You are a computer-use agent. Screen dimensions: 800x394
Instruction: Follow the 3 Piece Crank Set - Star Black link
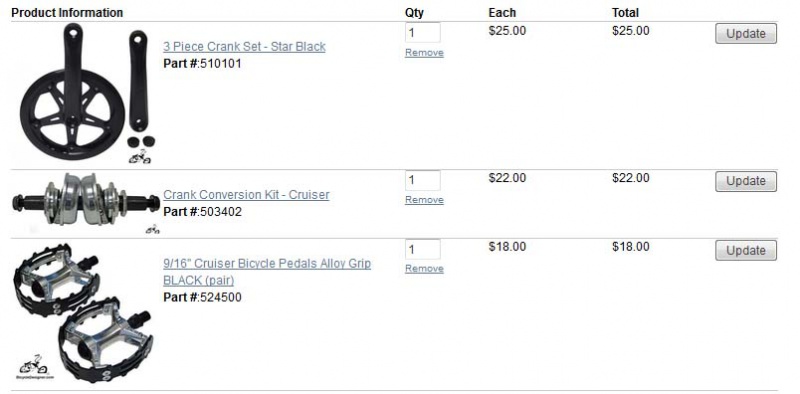click(244, 46)
